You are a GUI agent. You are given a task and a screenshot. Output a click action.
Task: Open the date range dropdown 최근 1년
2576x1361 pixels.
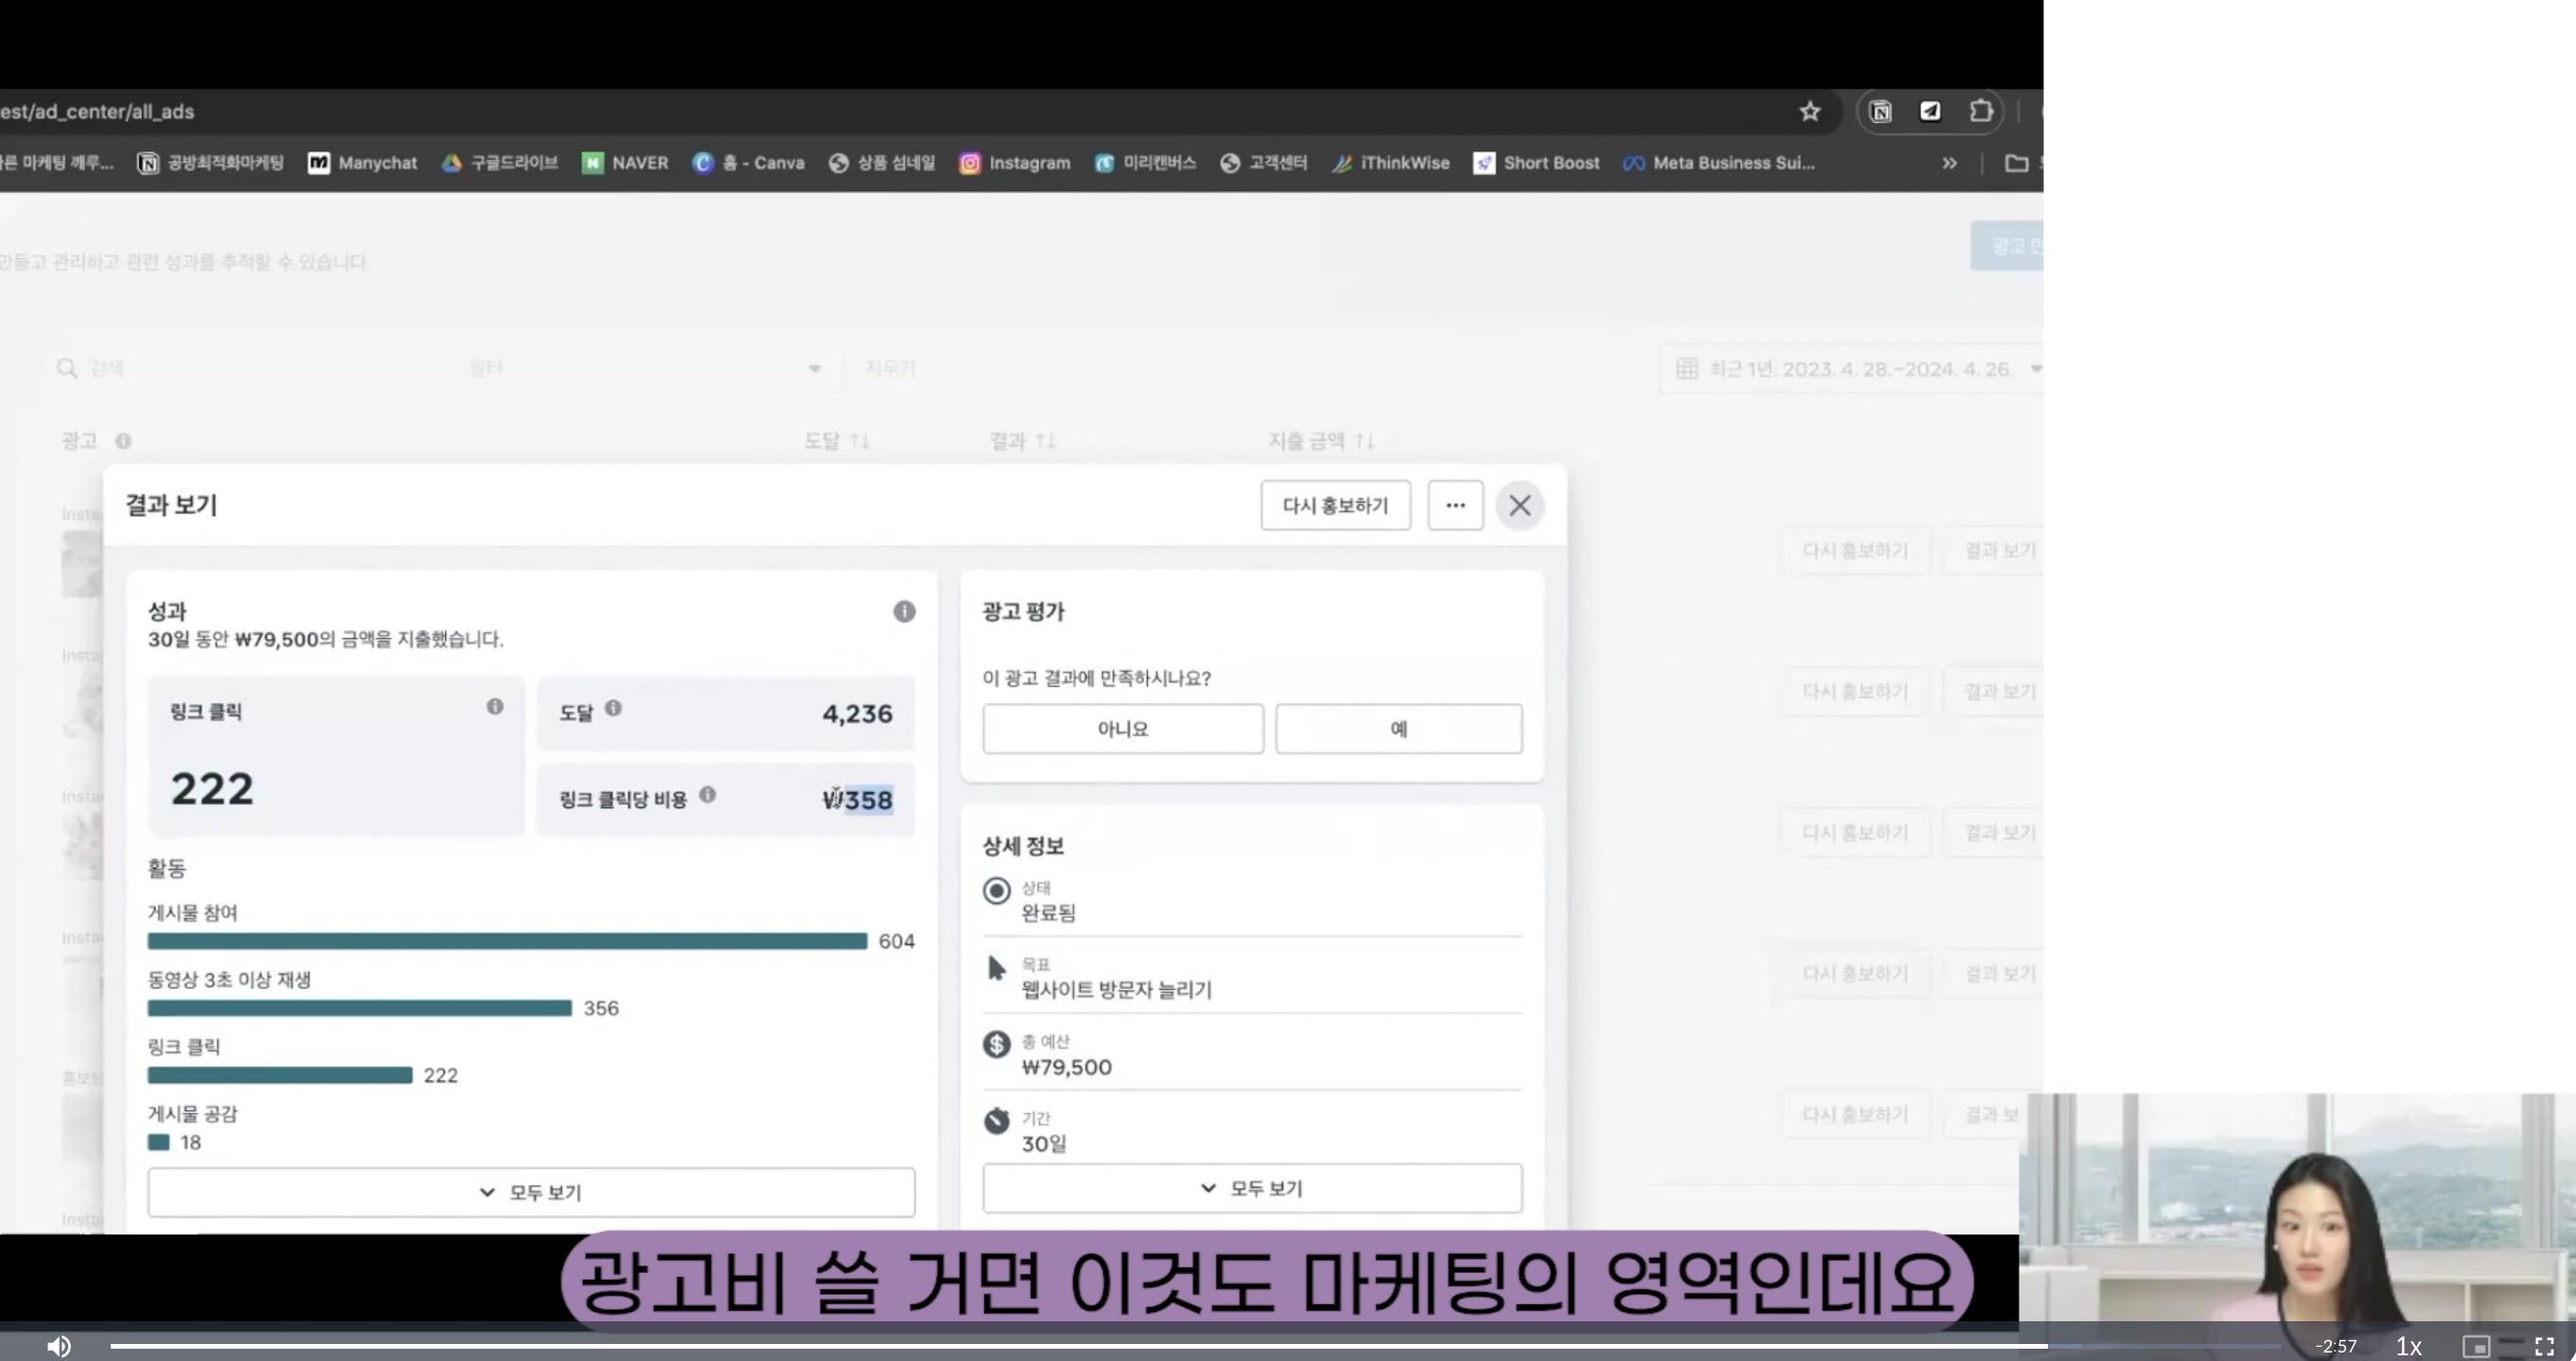1852,369
